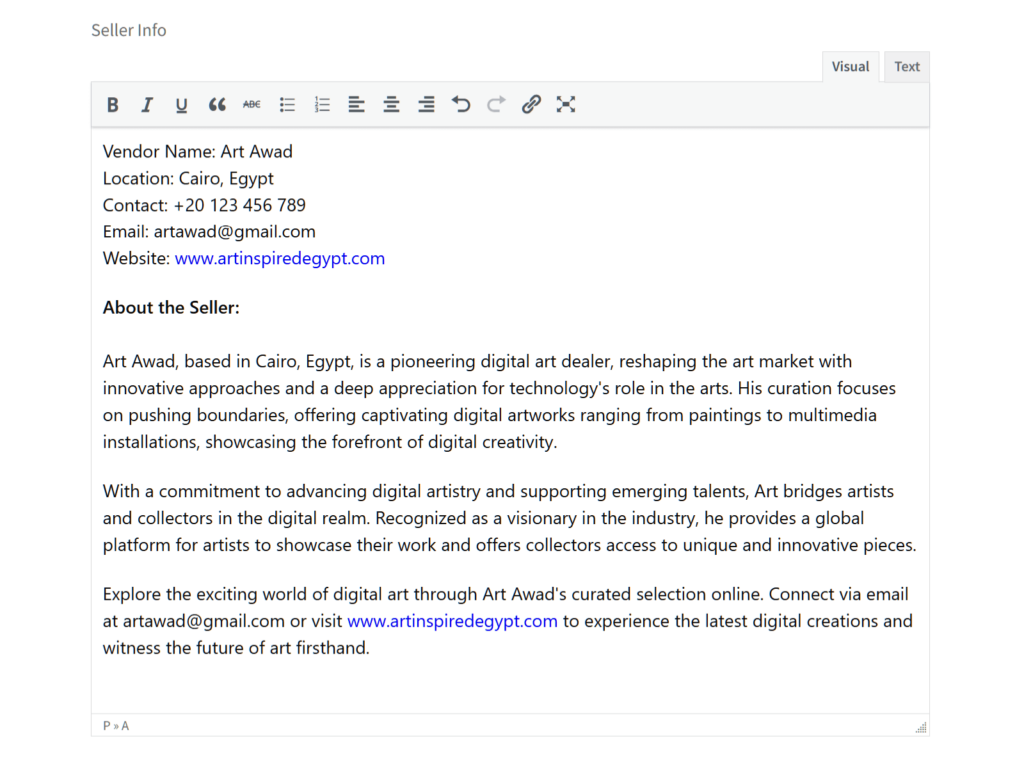Toggle fullscreen editor mode
This screenshot has height=759, width=1024.
566,105
